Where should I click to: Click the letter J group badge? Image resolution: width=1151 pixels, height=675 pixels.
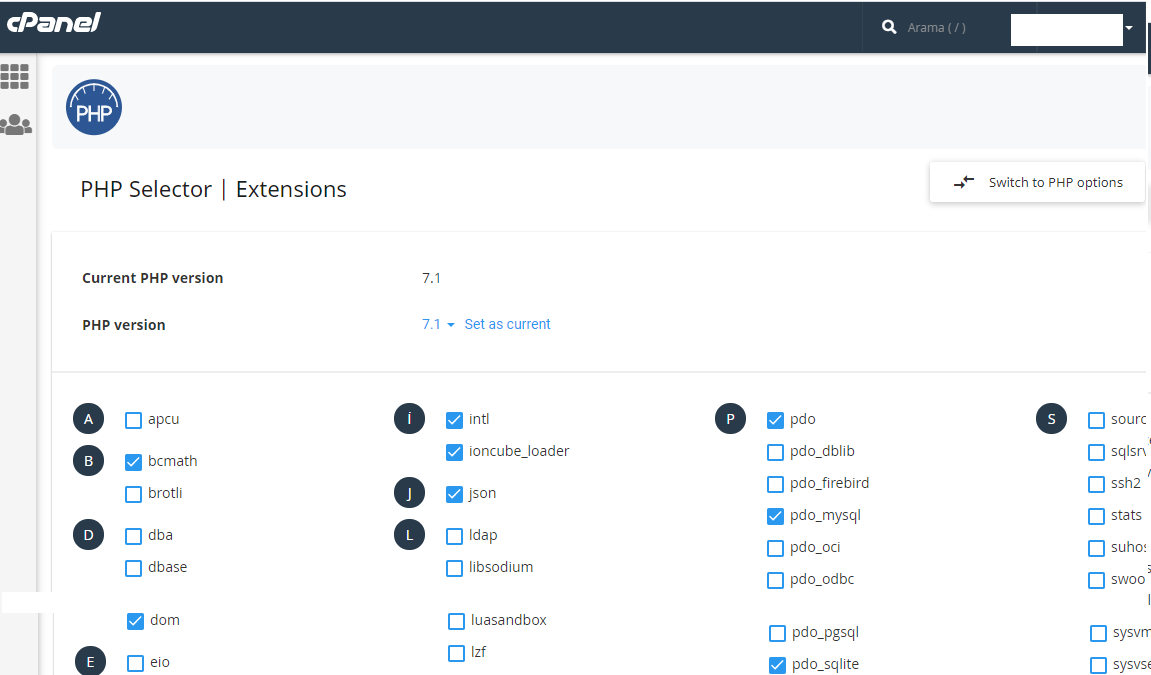click(x=410, y=493)
